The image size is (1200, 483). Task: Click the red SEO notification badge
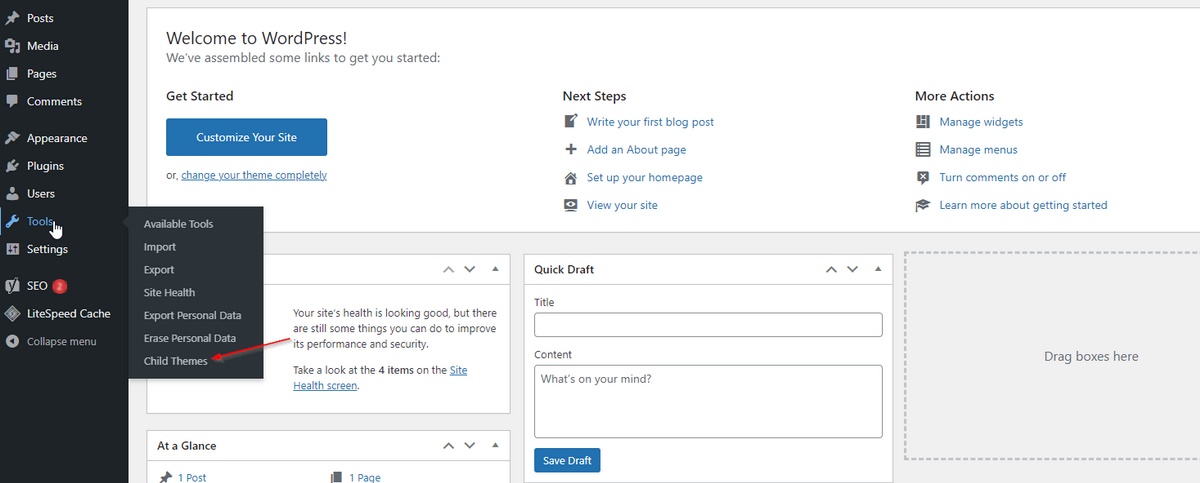60,286
